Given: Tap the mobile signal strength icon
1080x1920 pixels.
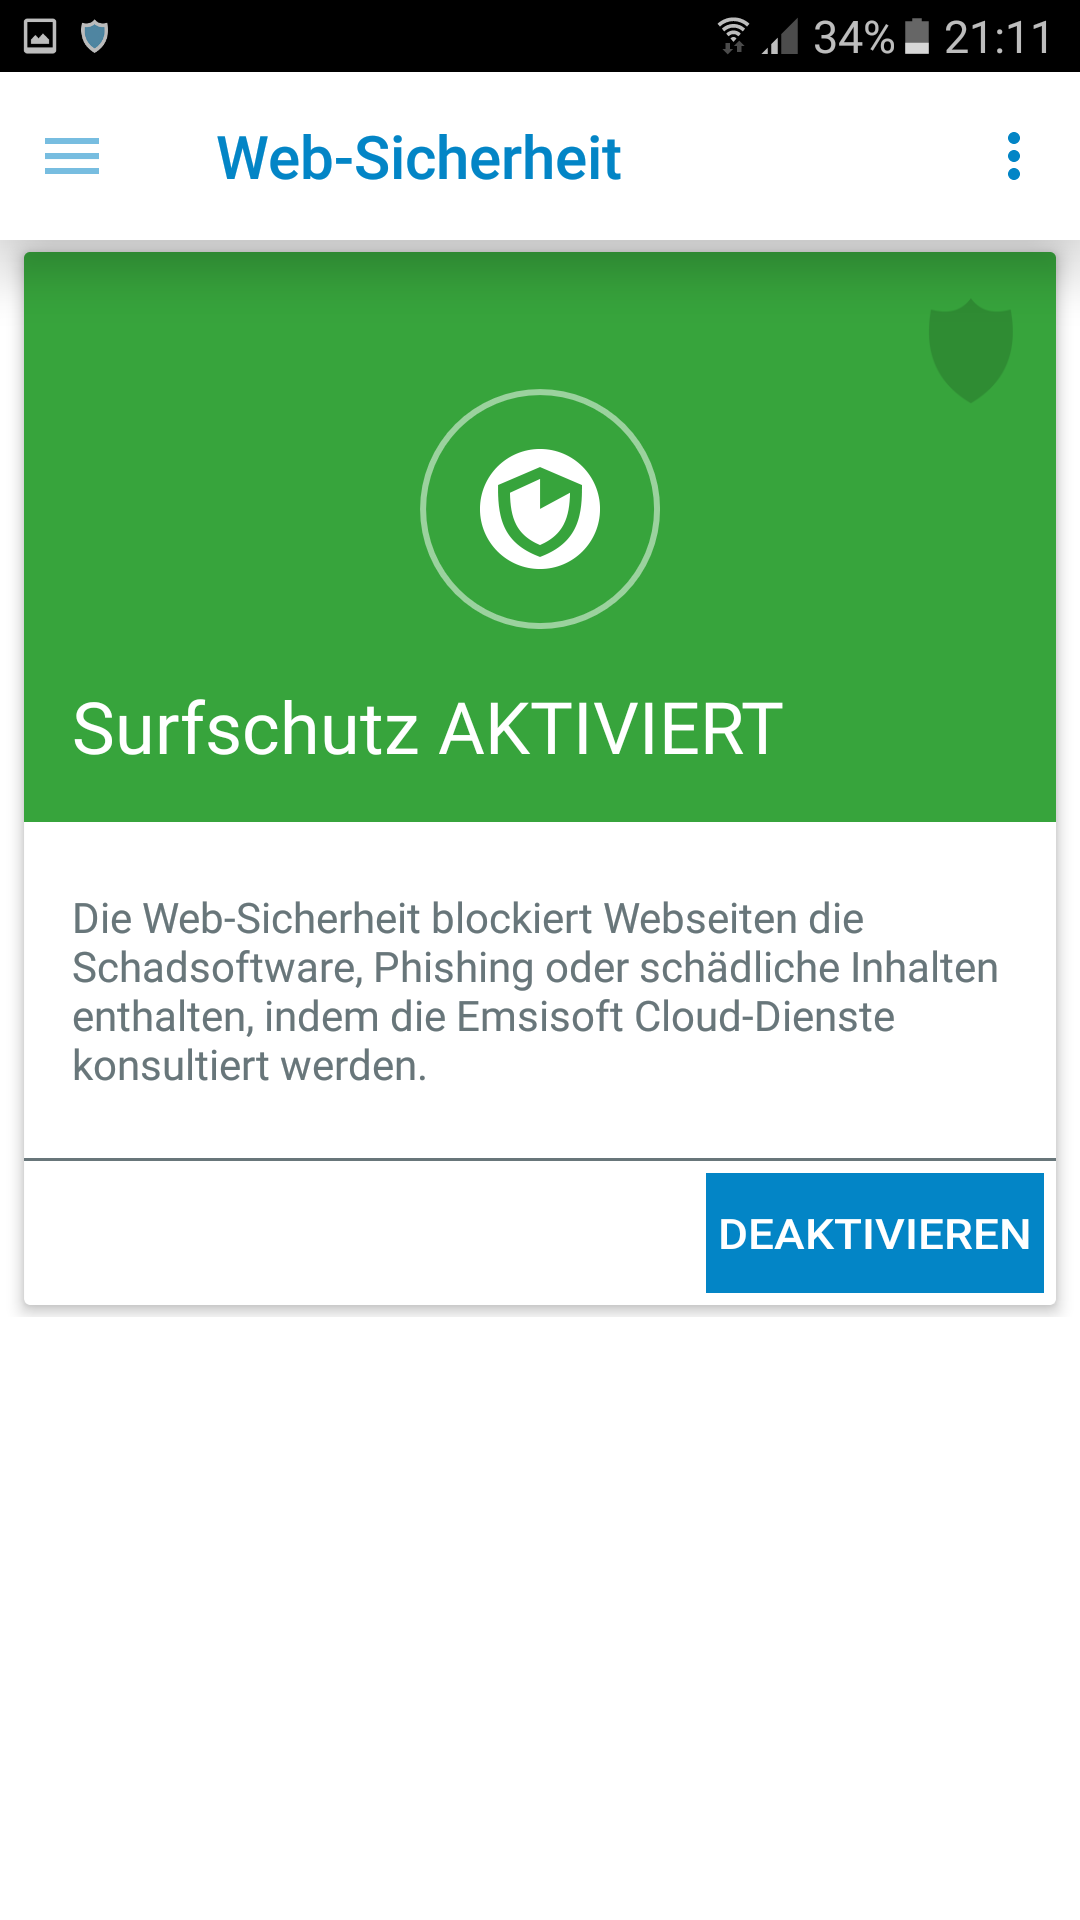Looking at the screenshot, I should pyautogui.click(x=780, y=37).
